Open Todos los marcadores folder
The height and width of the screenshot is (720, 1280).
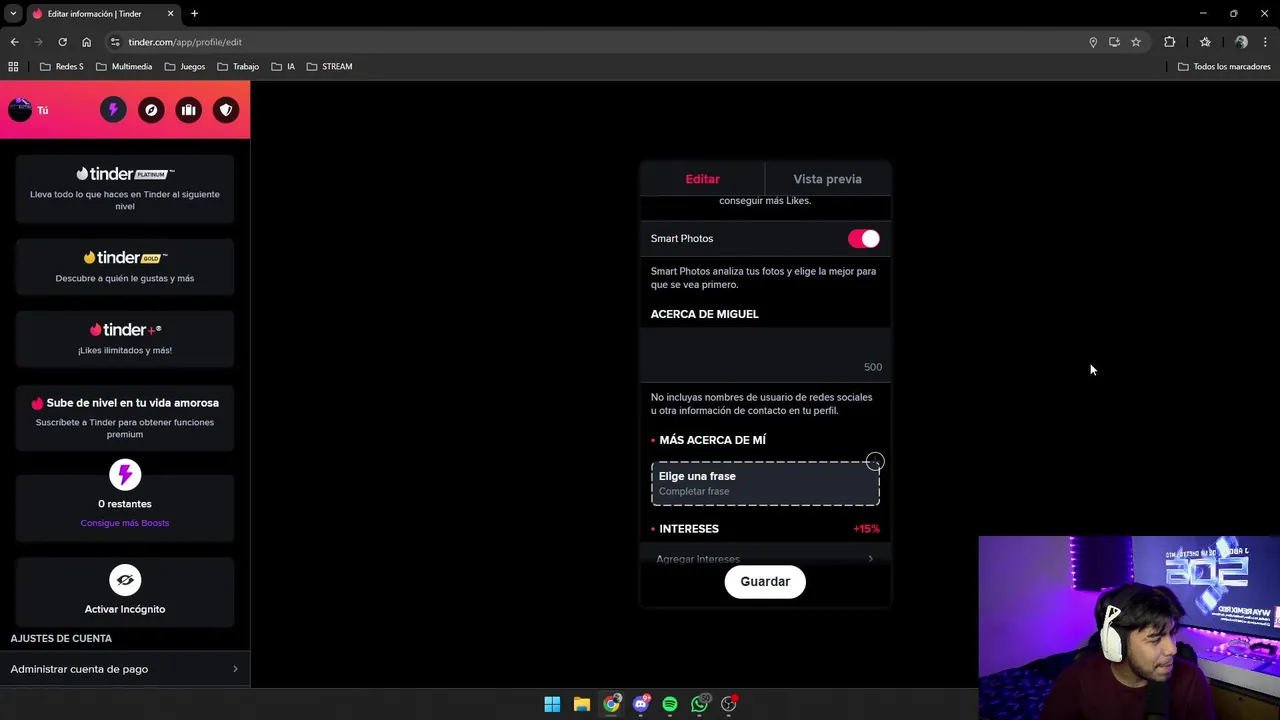pos(1224,67)
